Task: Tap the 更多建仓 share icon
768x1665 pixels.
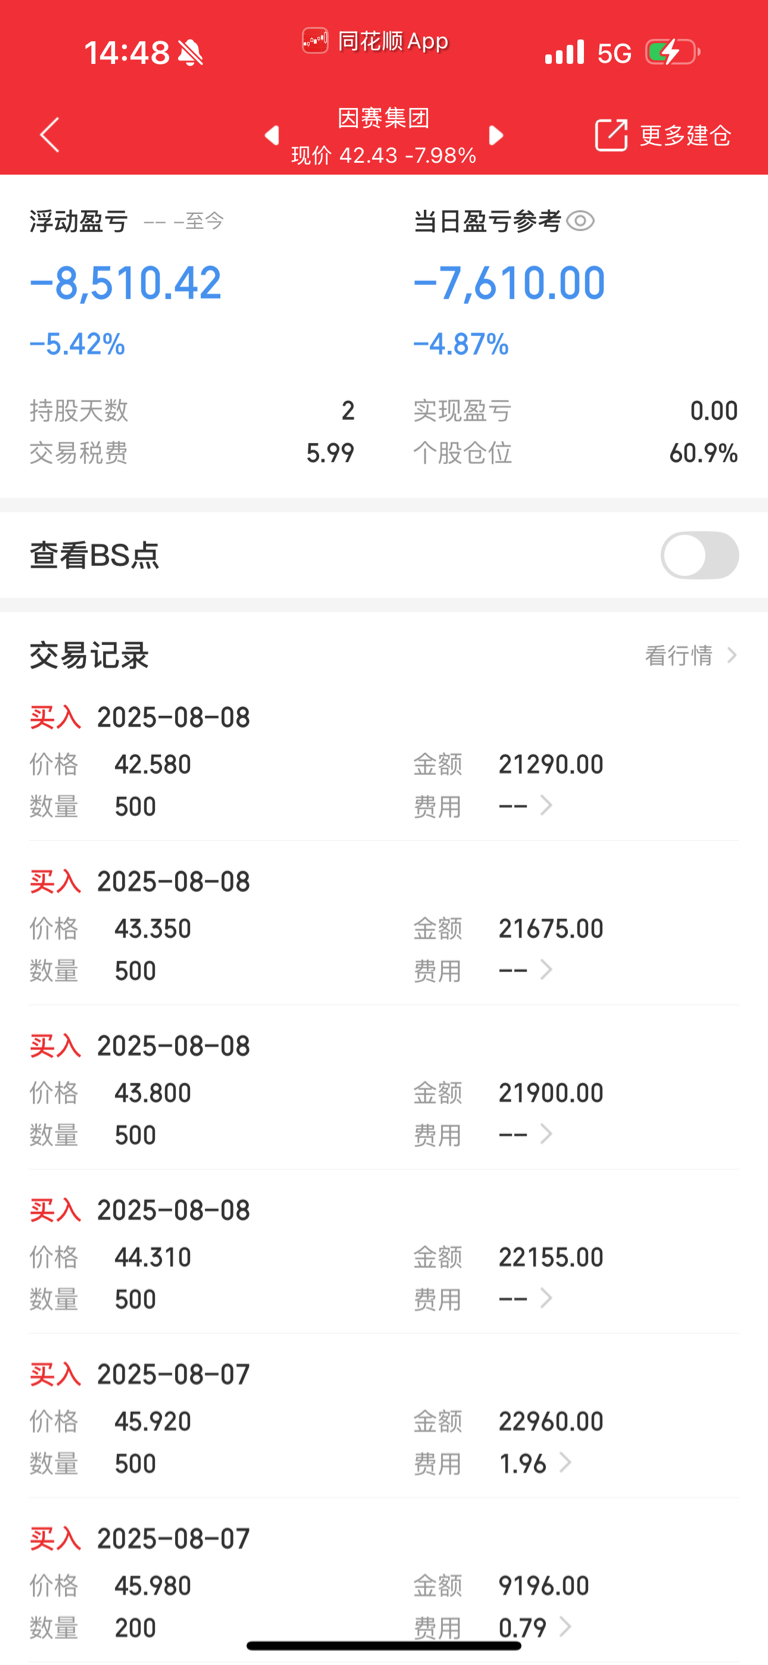Action: click(x=611, y=135)
